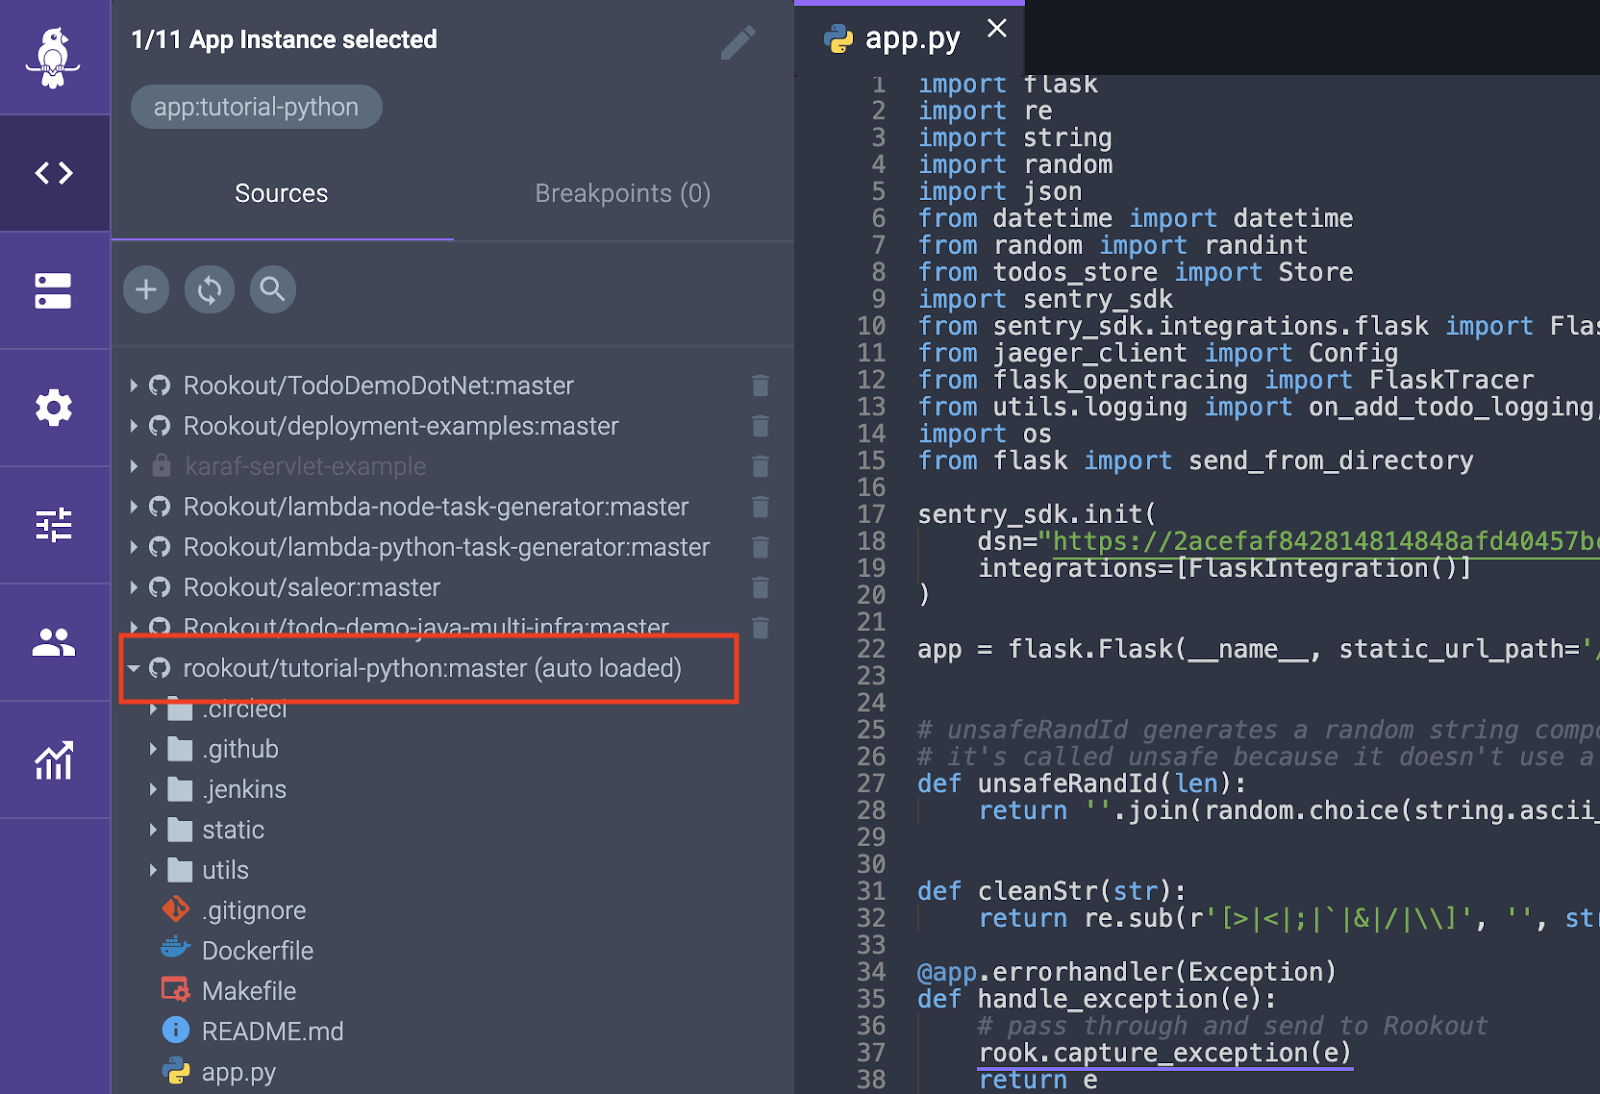Open the users/team sidebar icon
The image size is (1600, 1094).
(54, 642)
